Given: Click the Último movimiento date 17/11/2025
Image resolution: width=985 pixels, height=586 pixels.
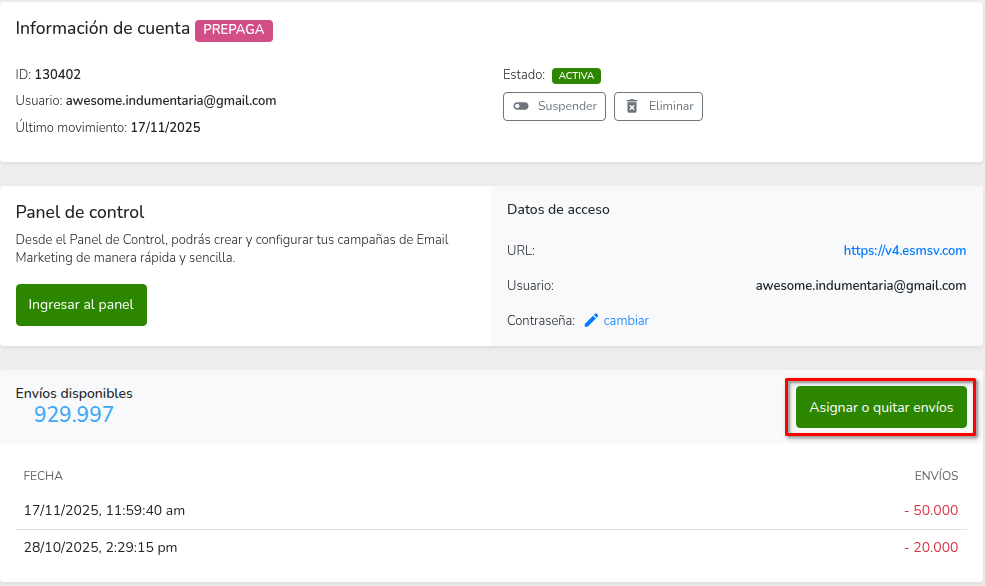Looking at the screenshot, I should [165, 128].
